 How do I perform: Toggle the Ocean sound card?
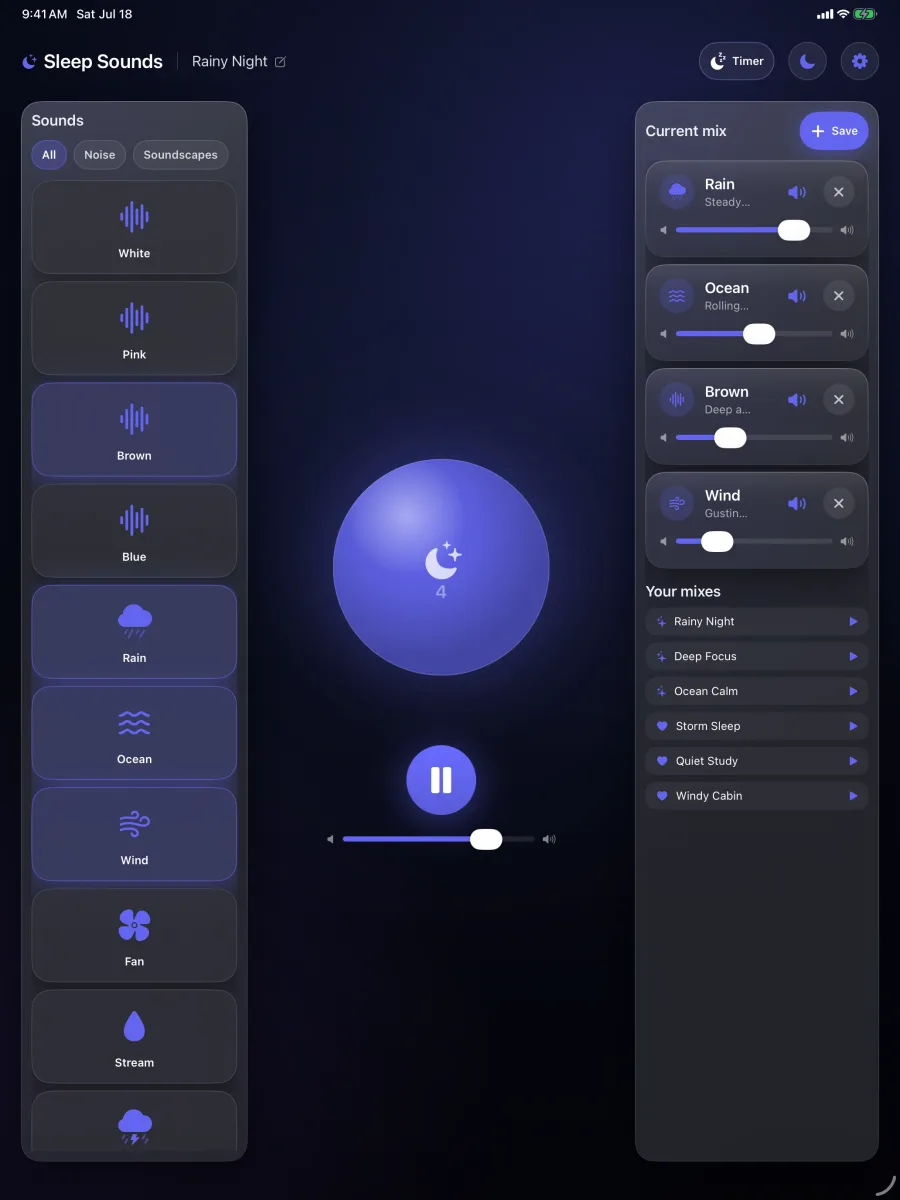coord(134,733)
